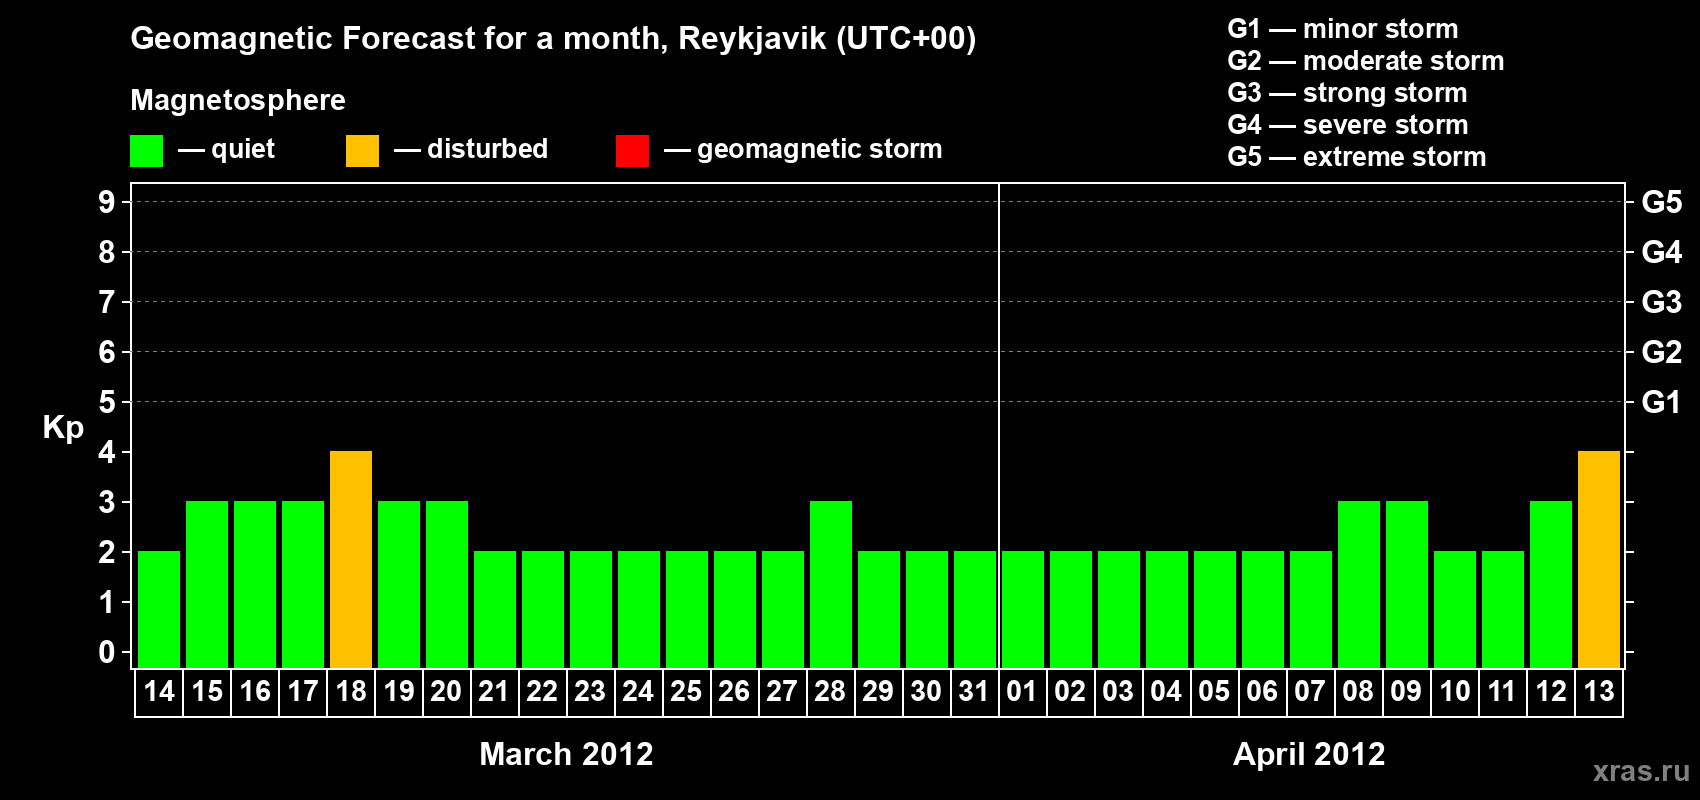The width and height of the screenshot is (1700, 800).
Task: Click date label 01 on the axis
Action: 1023,691
